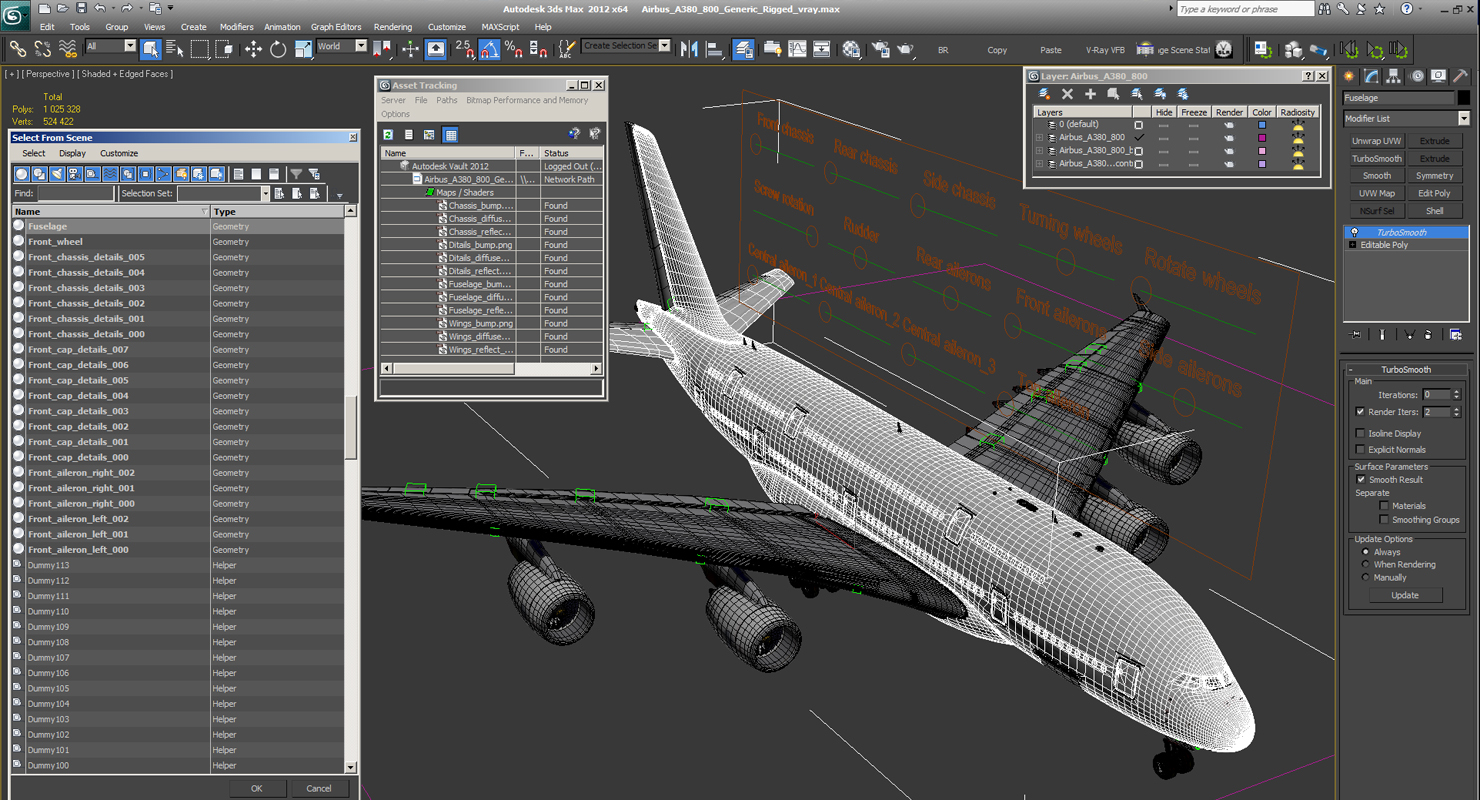Select the Select and Scale tool

[x=303, y=48]
